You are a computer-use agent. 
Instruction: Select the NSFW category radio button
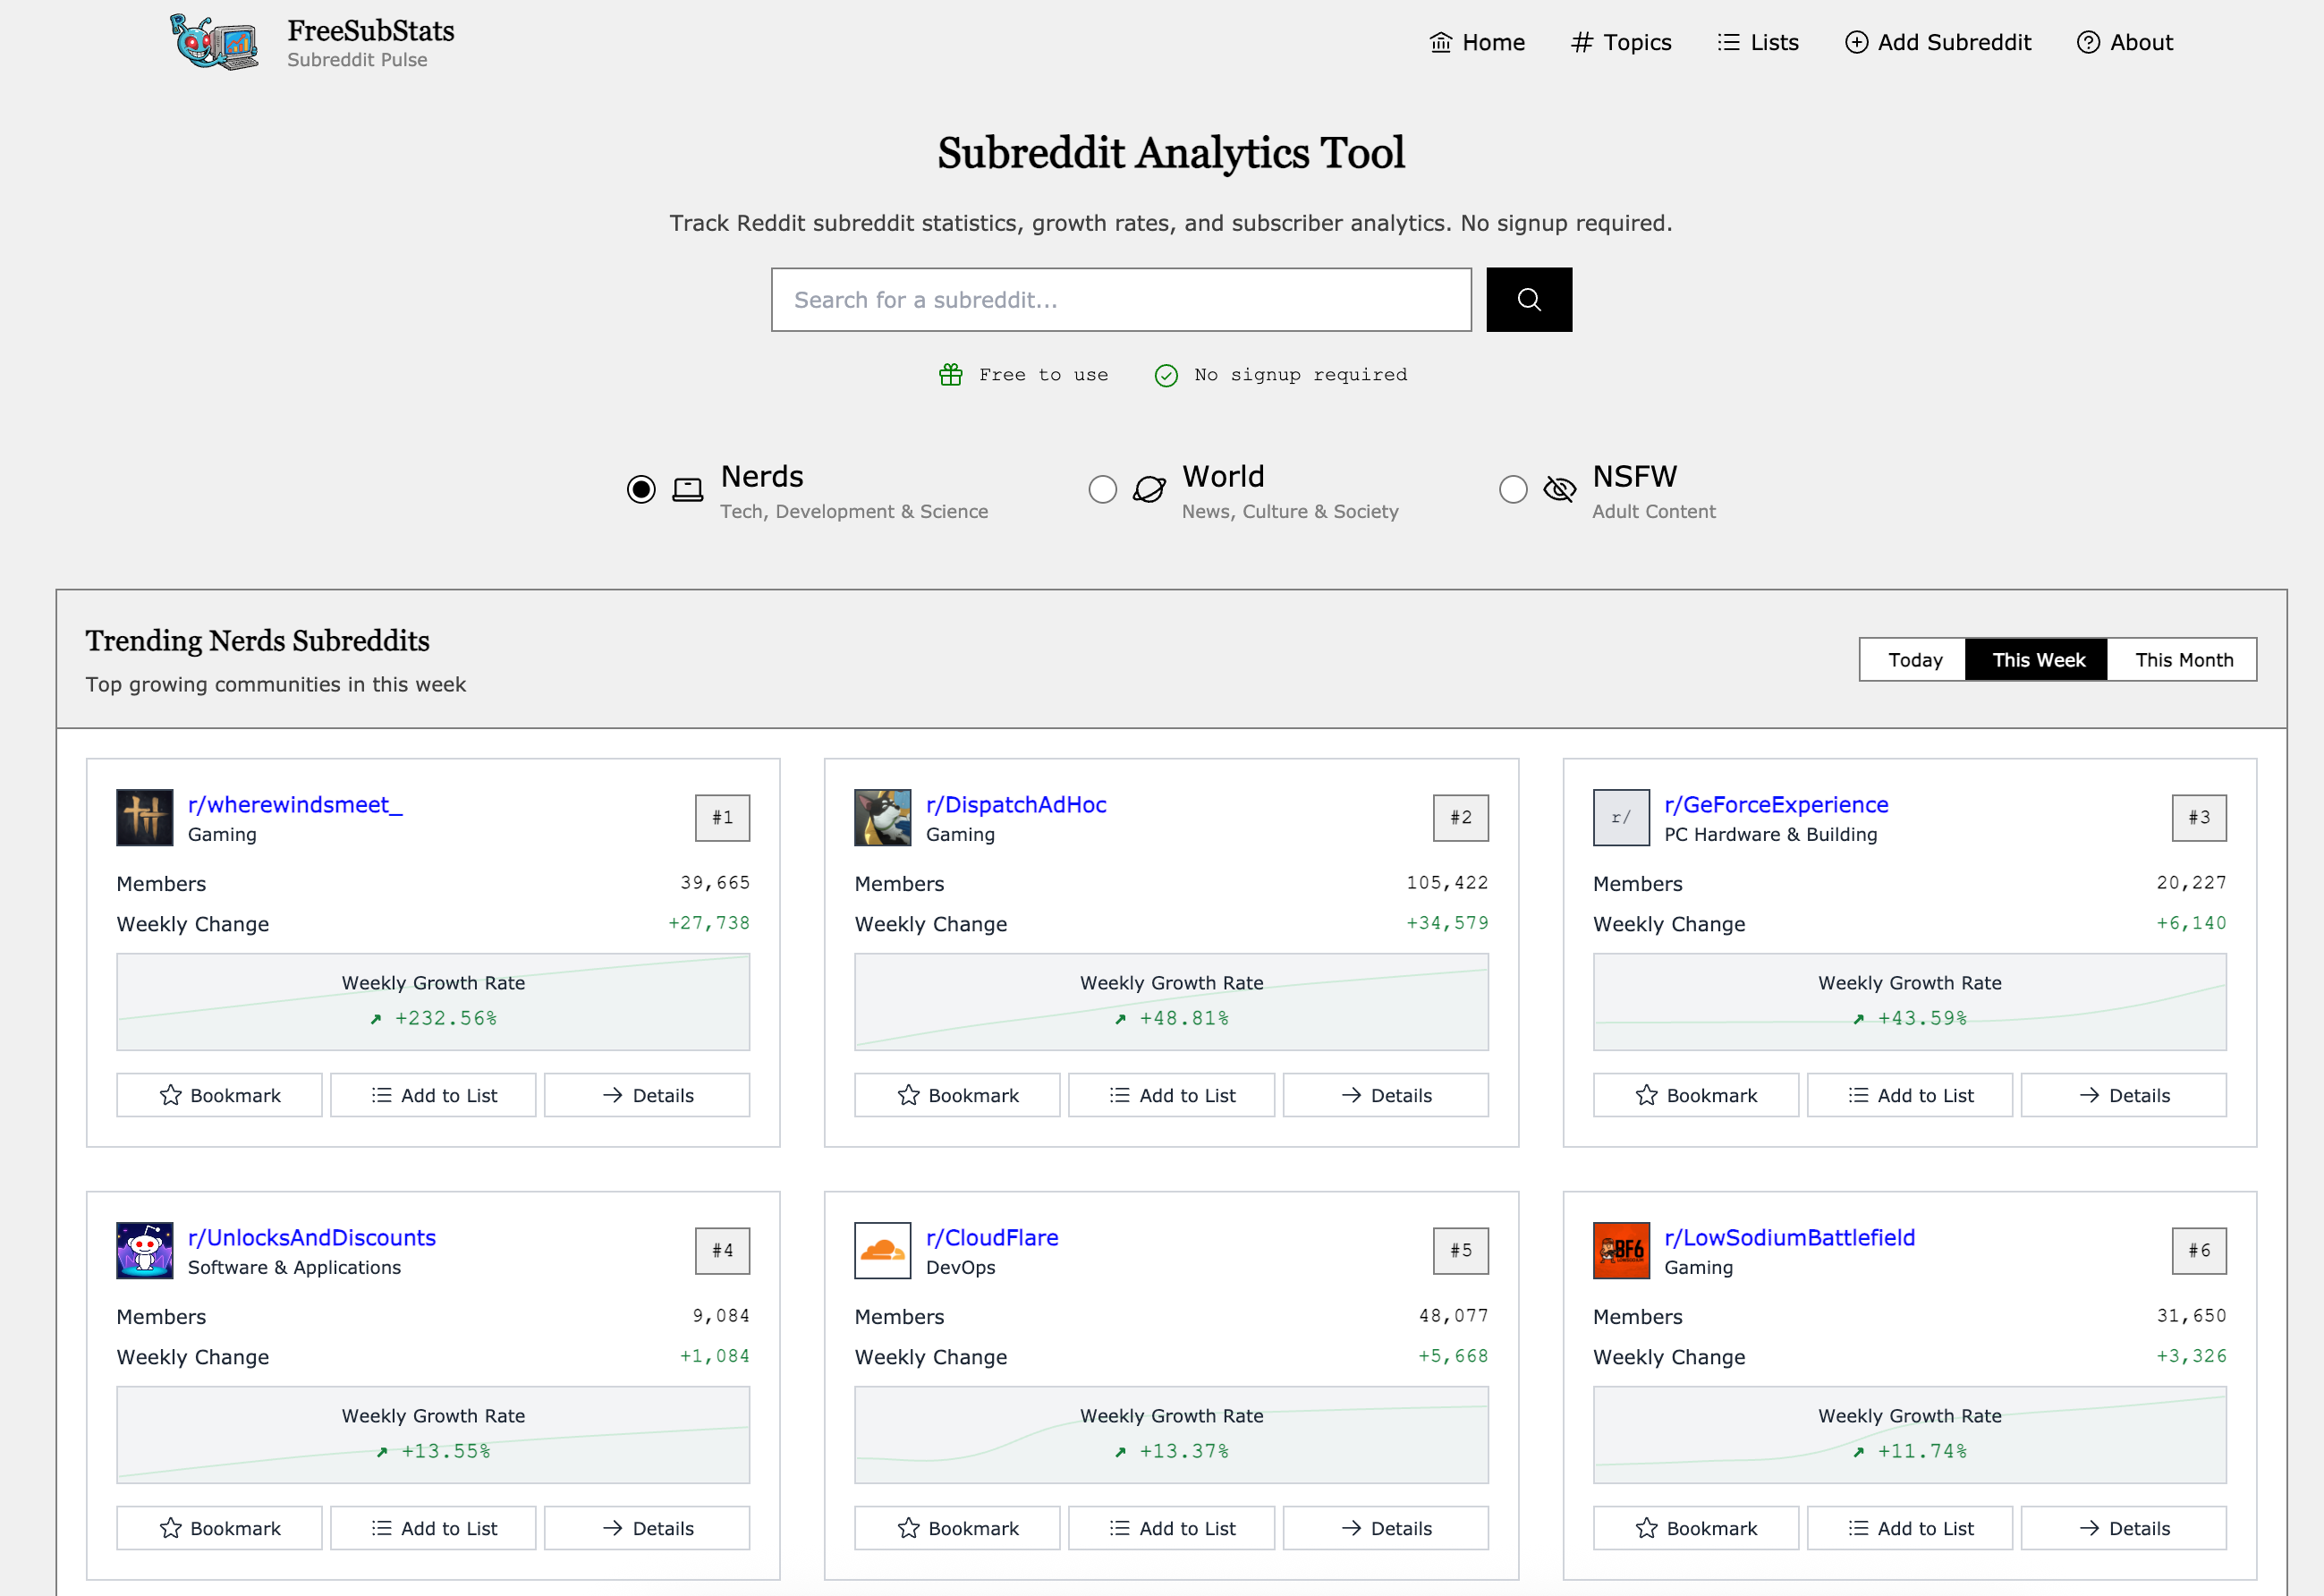1513,489
